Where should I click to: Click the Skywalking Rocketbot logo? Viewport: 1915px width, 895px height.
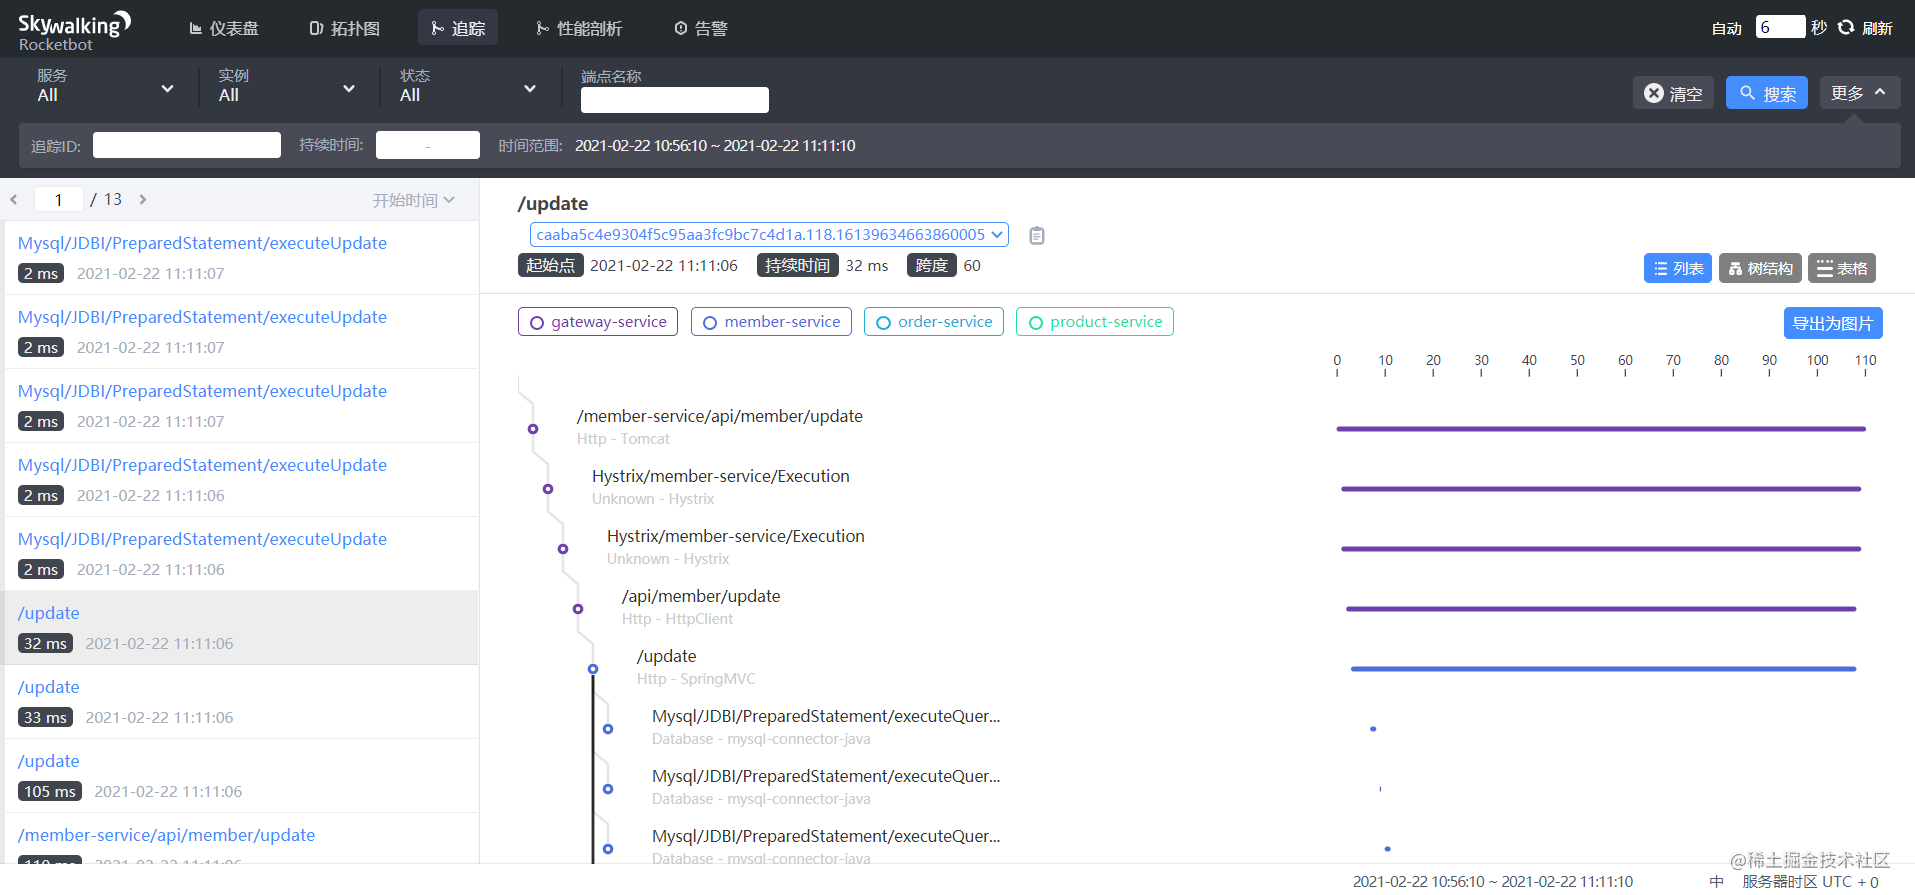point(73,31)
